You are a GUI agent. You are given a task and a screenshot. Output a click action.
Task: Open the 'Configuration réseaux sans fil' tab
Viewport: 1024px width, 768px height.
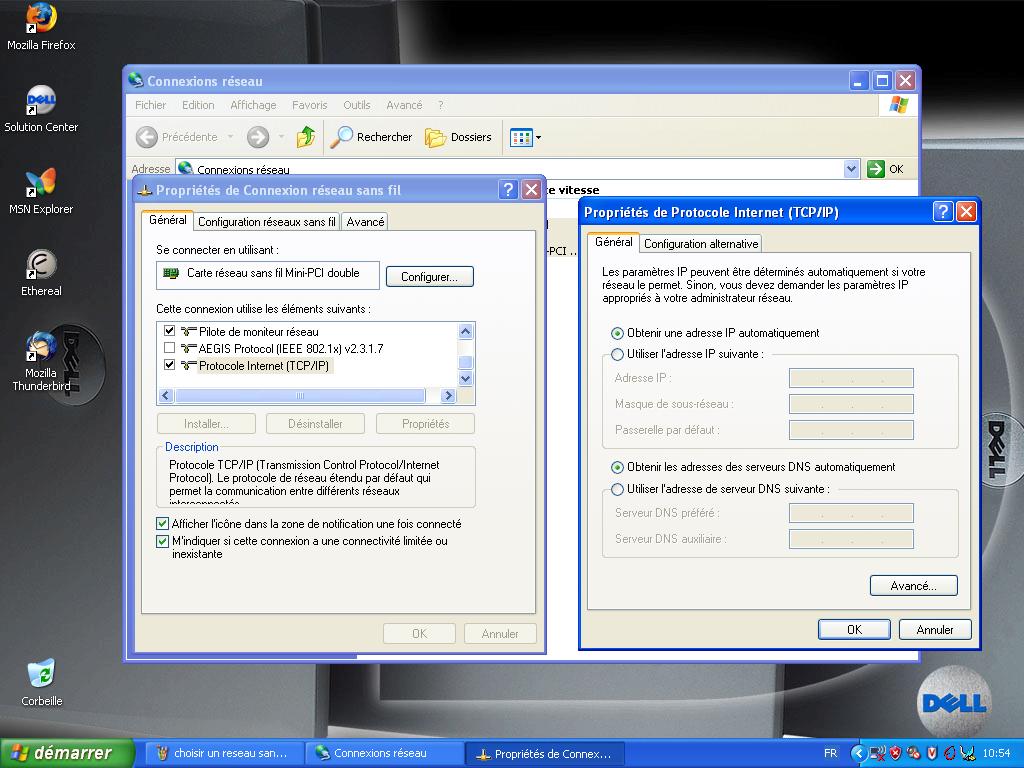[x=266, y=222]
